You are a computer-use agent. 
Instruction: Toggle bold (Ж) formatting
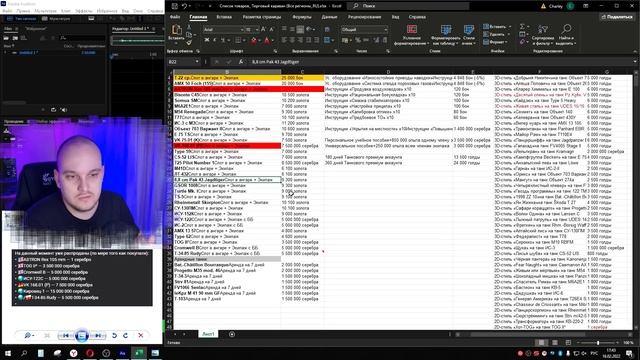[207, 40]
